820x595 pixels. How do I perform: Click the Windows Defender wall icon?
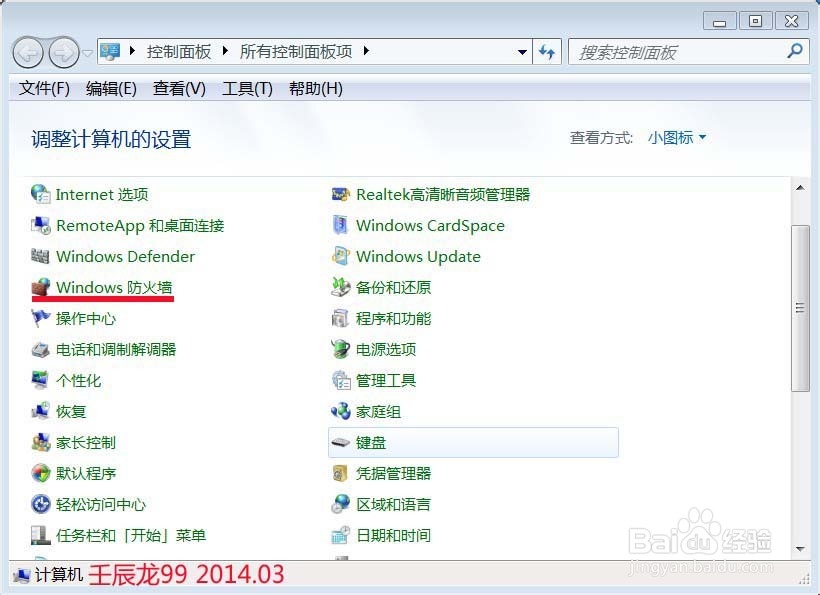click(40, 256)
